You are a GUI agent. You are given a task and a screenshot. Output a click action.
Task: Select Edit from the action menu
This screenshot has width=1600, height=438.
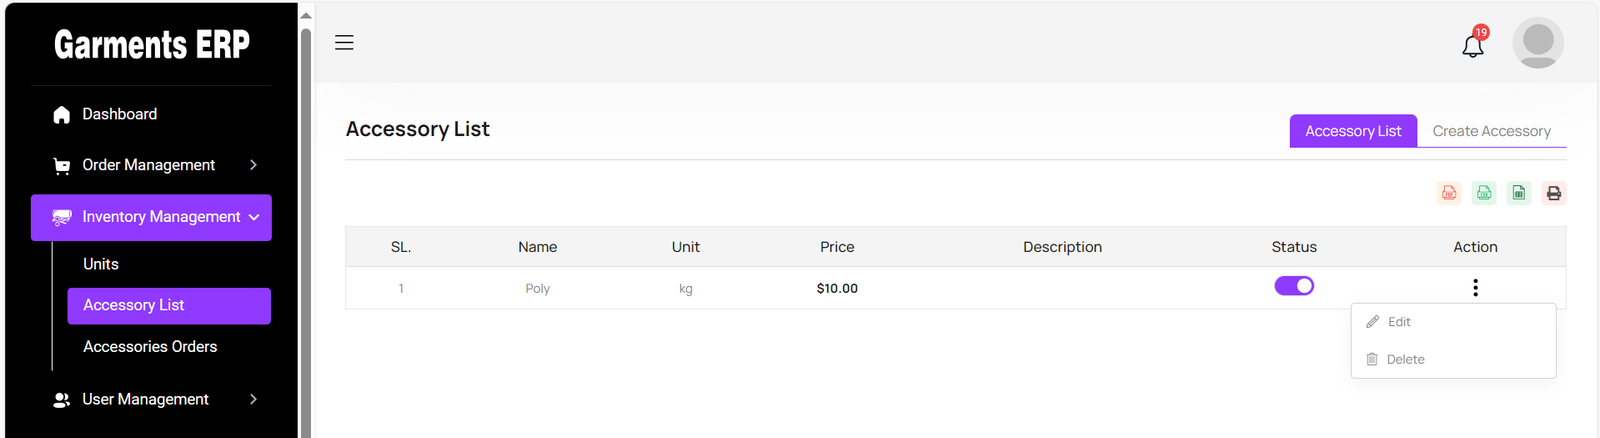[x=1399, y=322]
